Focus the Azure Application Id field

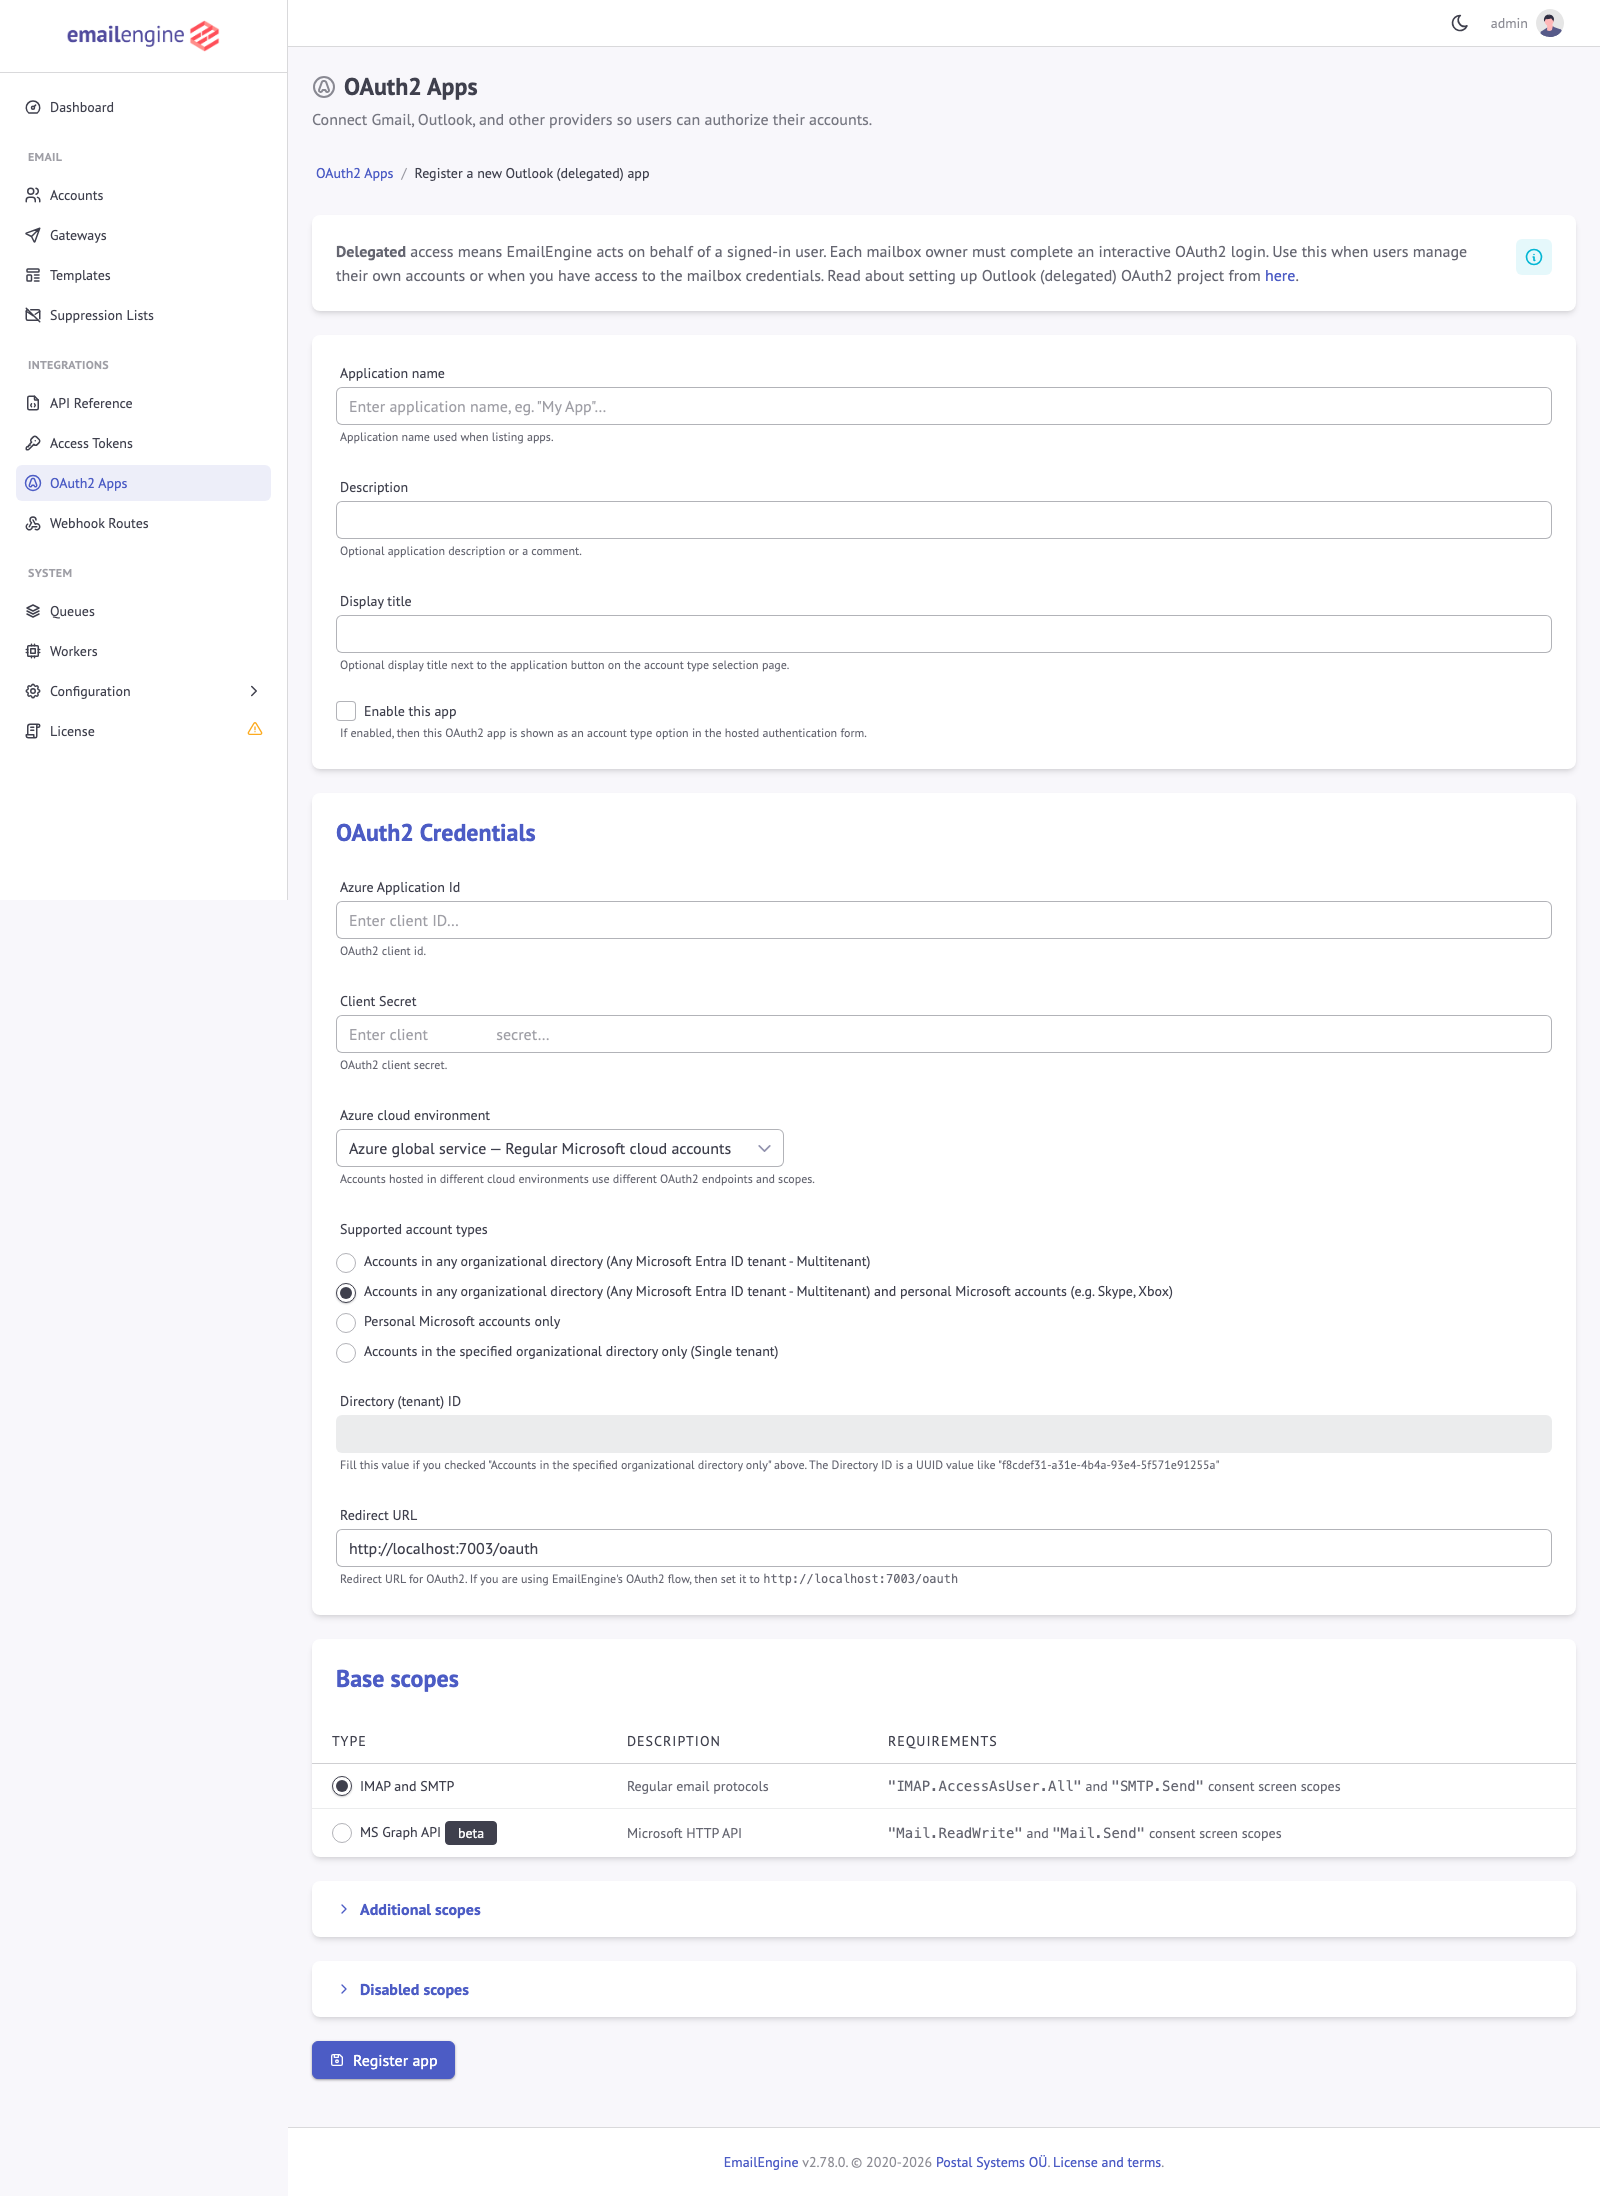point(943,920)
